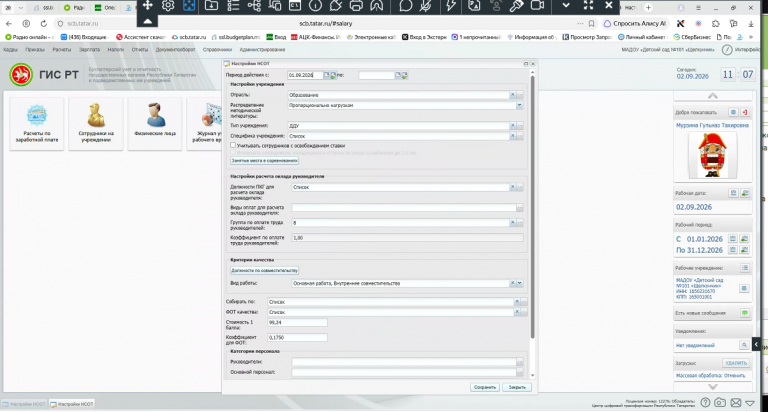Open the 'Приказы' menu
This screenshot has height=412, width=768.
tap(35, 49)
